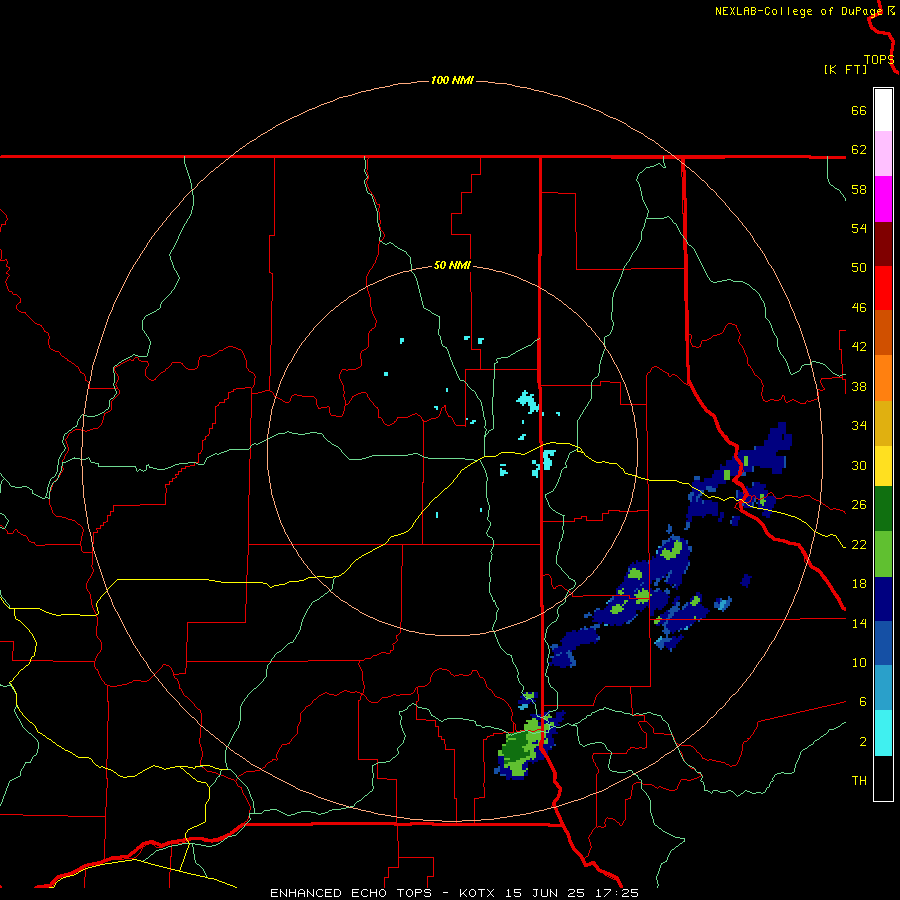This screenshot has height=900, width=900.
Task: Click the white color swatch in legend
Action: click(883, 110)
